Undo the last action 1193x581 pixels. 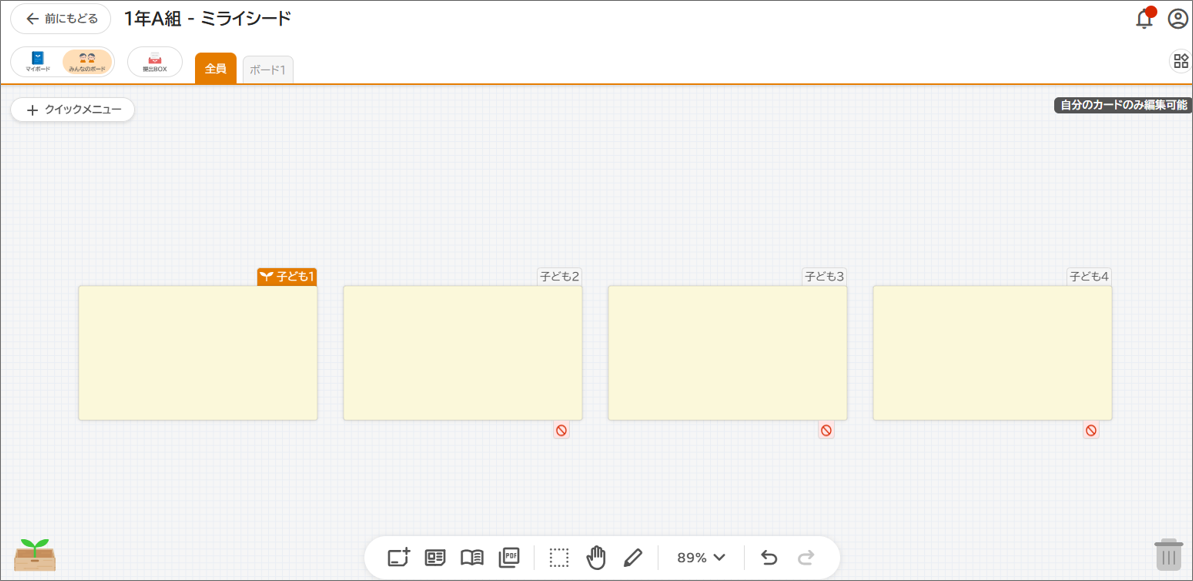click(x=769, y=557)
